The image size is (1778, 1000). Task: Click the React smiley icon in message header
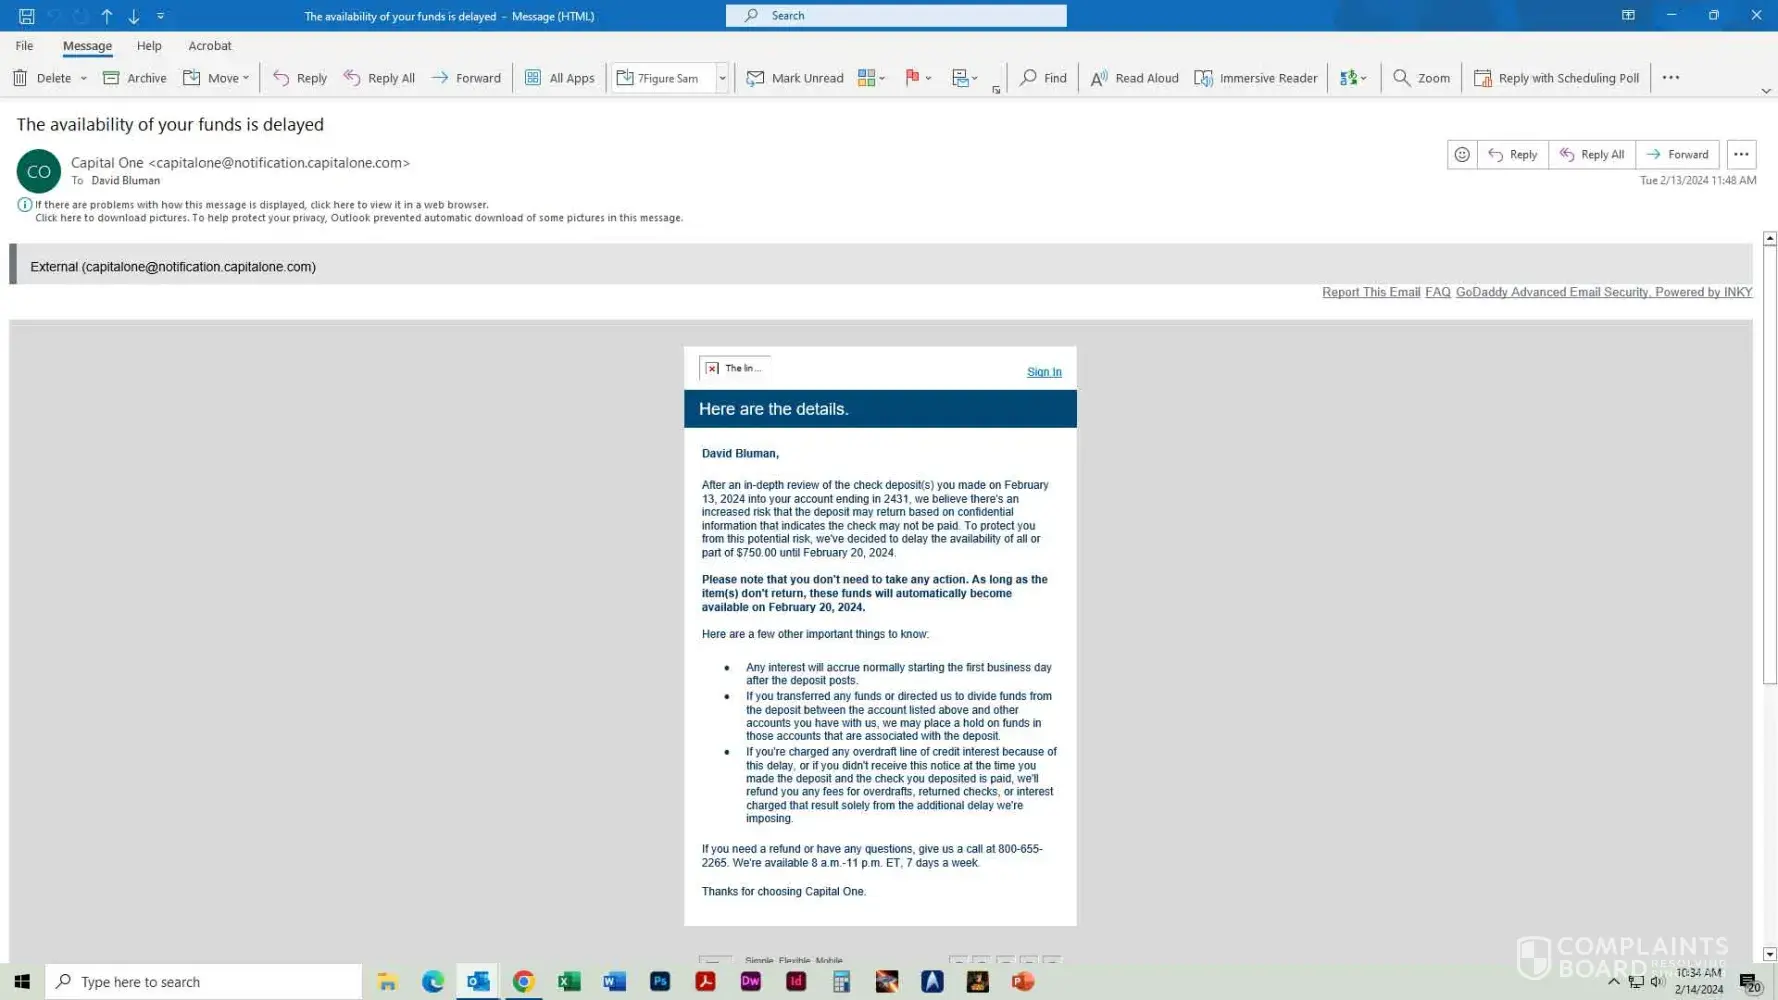point(1462,155)
